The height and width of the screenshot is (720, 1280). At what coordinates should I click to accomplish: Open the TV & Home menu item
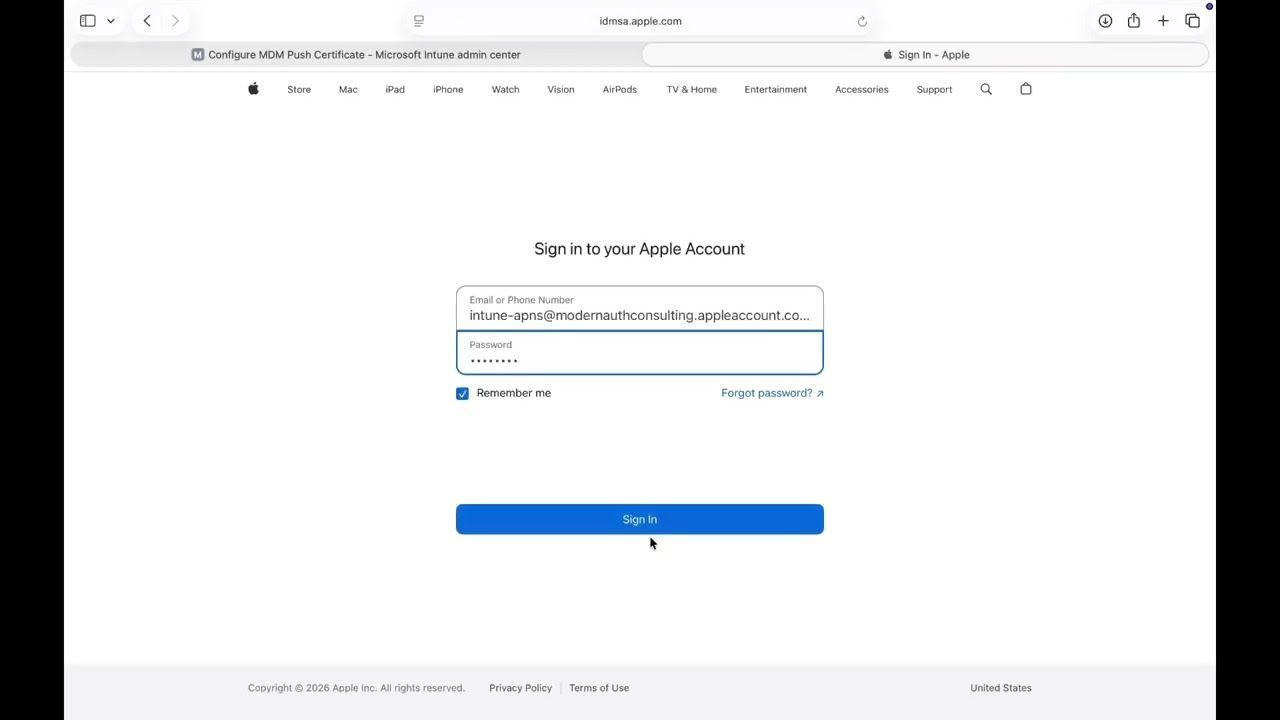click(692, 90)
